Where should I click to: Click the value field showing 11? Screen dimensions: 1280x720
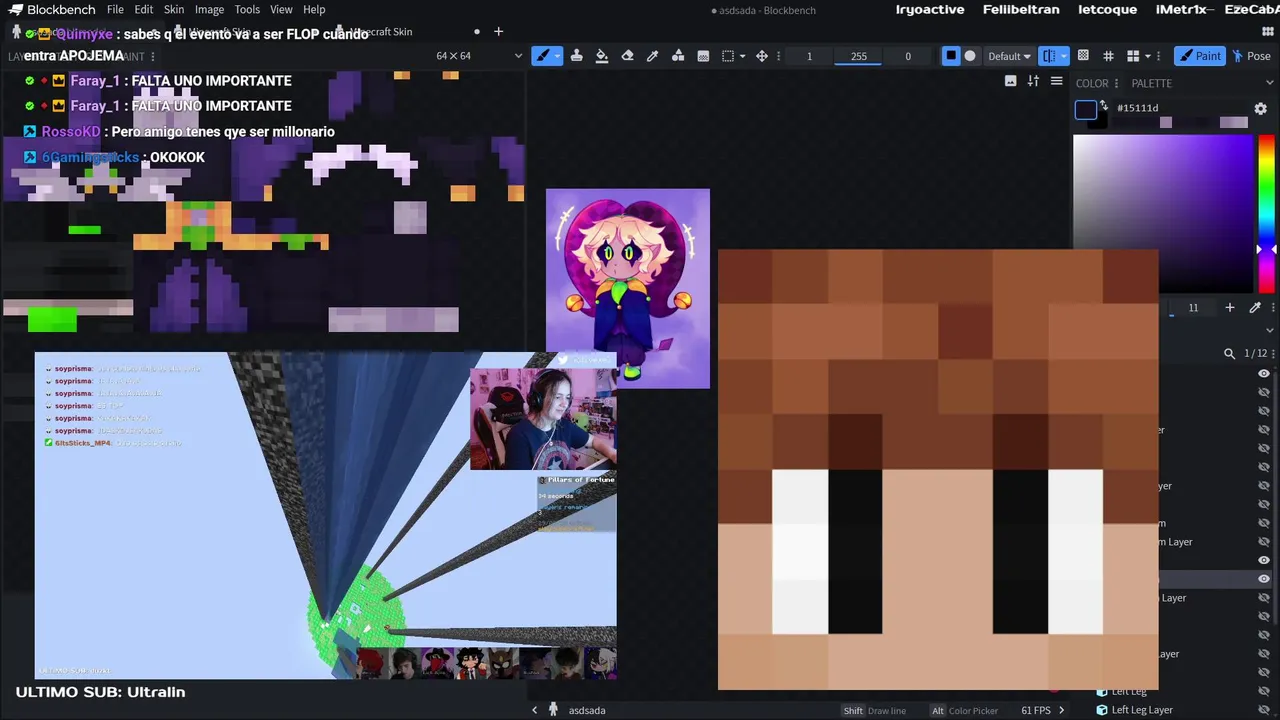tap(1193, 308)
